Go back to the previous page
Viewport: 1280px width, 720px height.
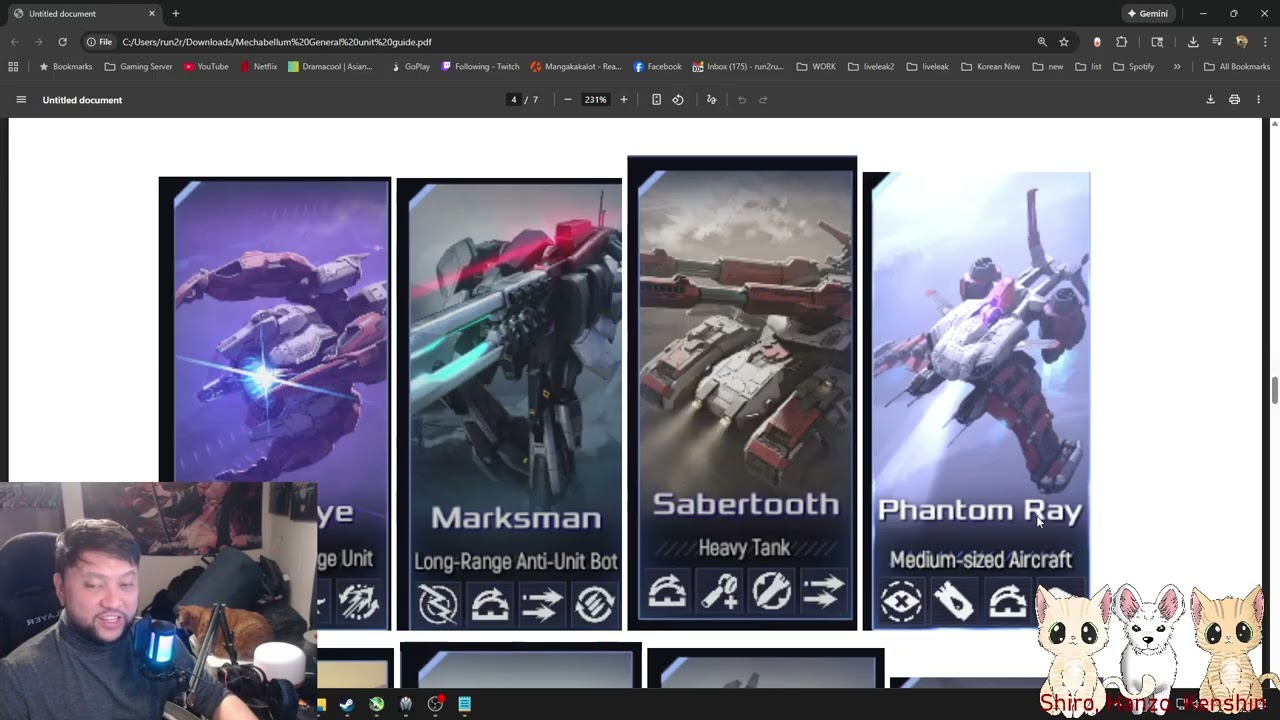pyautogui.click(x=14, y=42)
